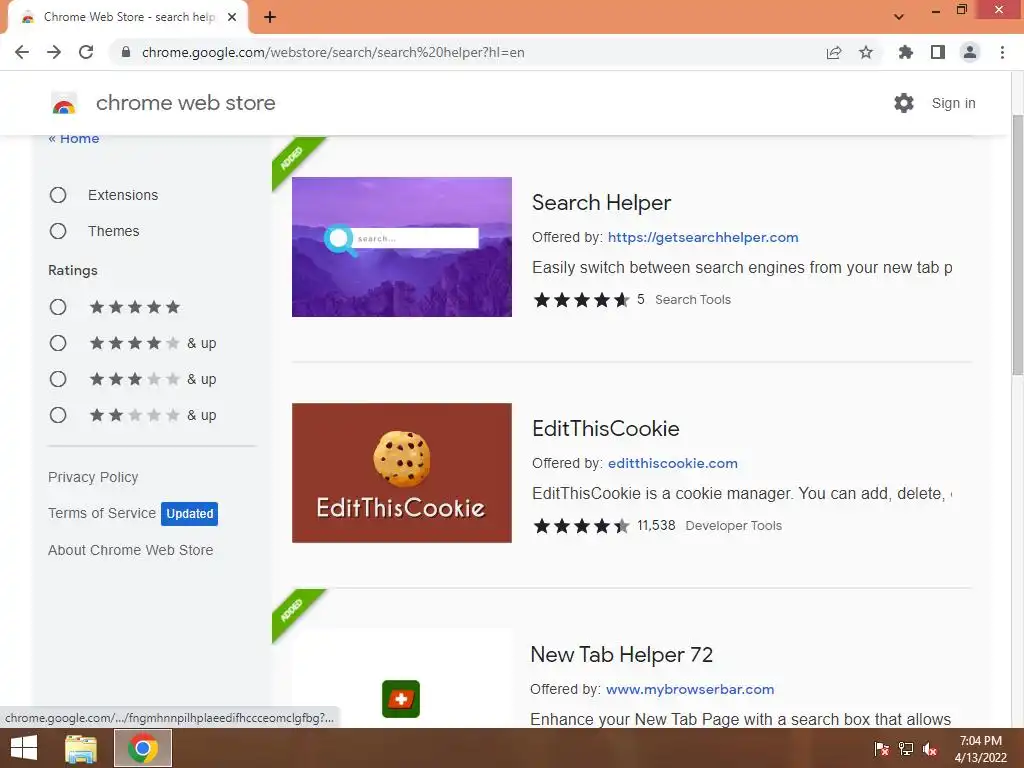The width and height of the screenshot is (1024, 768).
Task: Open the Search Helper purple thumbnail
Action: pos(402,247)
